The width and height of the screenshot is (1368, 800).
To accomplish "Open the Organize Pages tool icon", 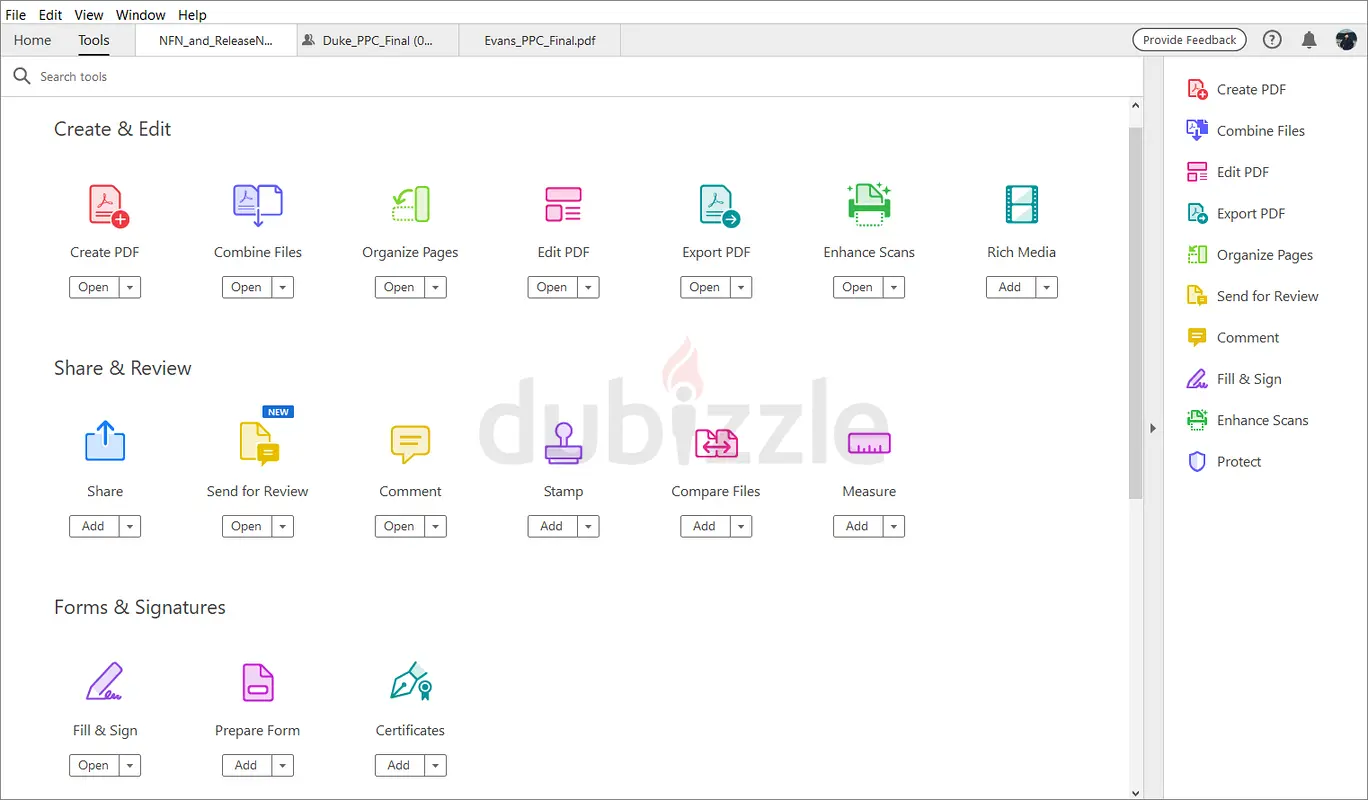I will 410,205.
